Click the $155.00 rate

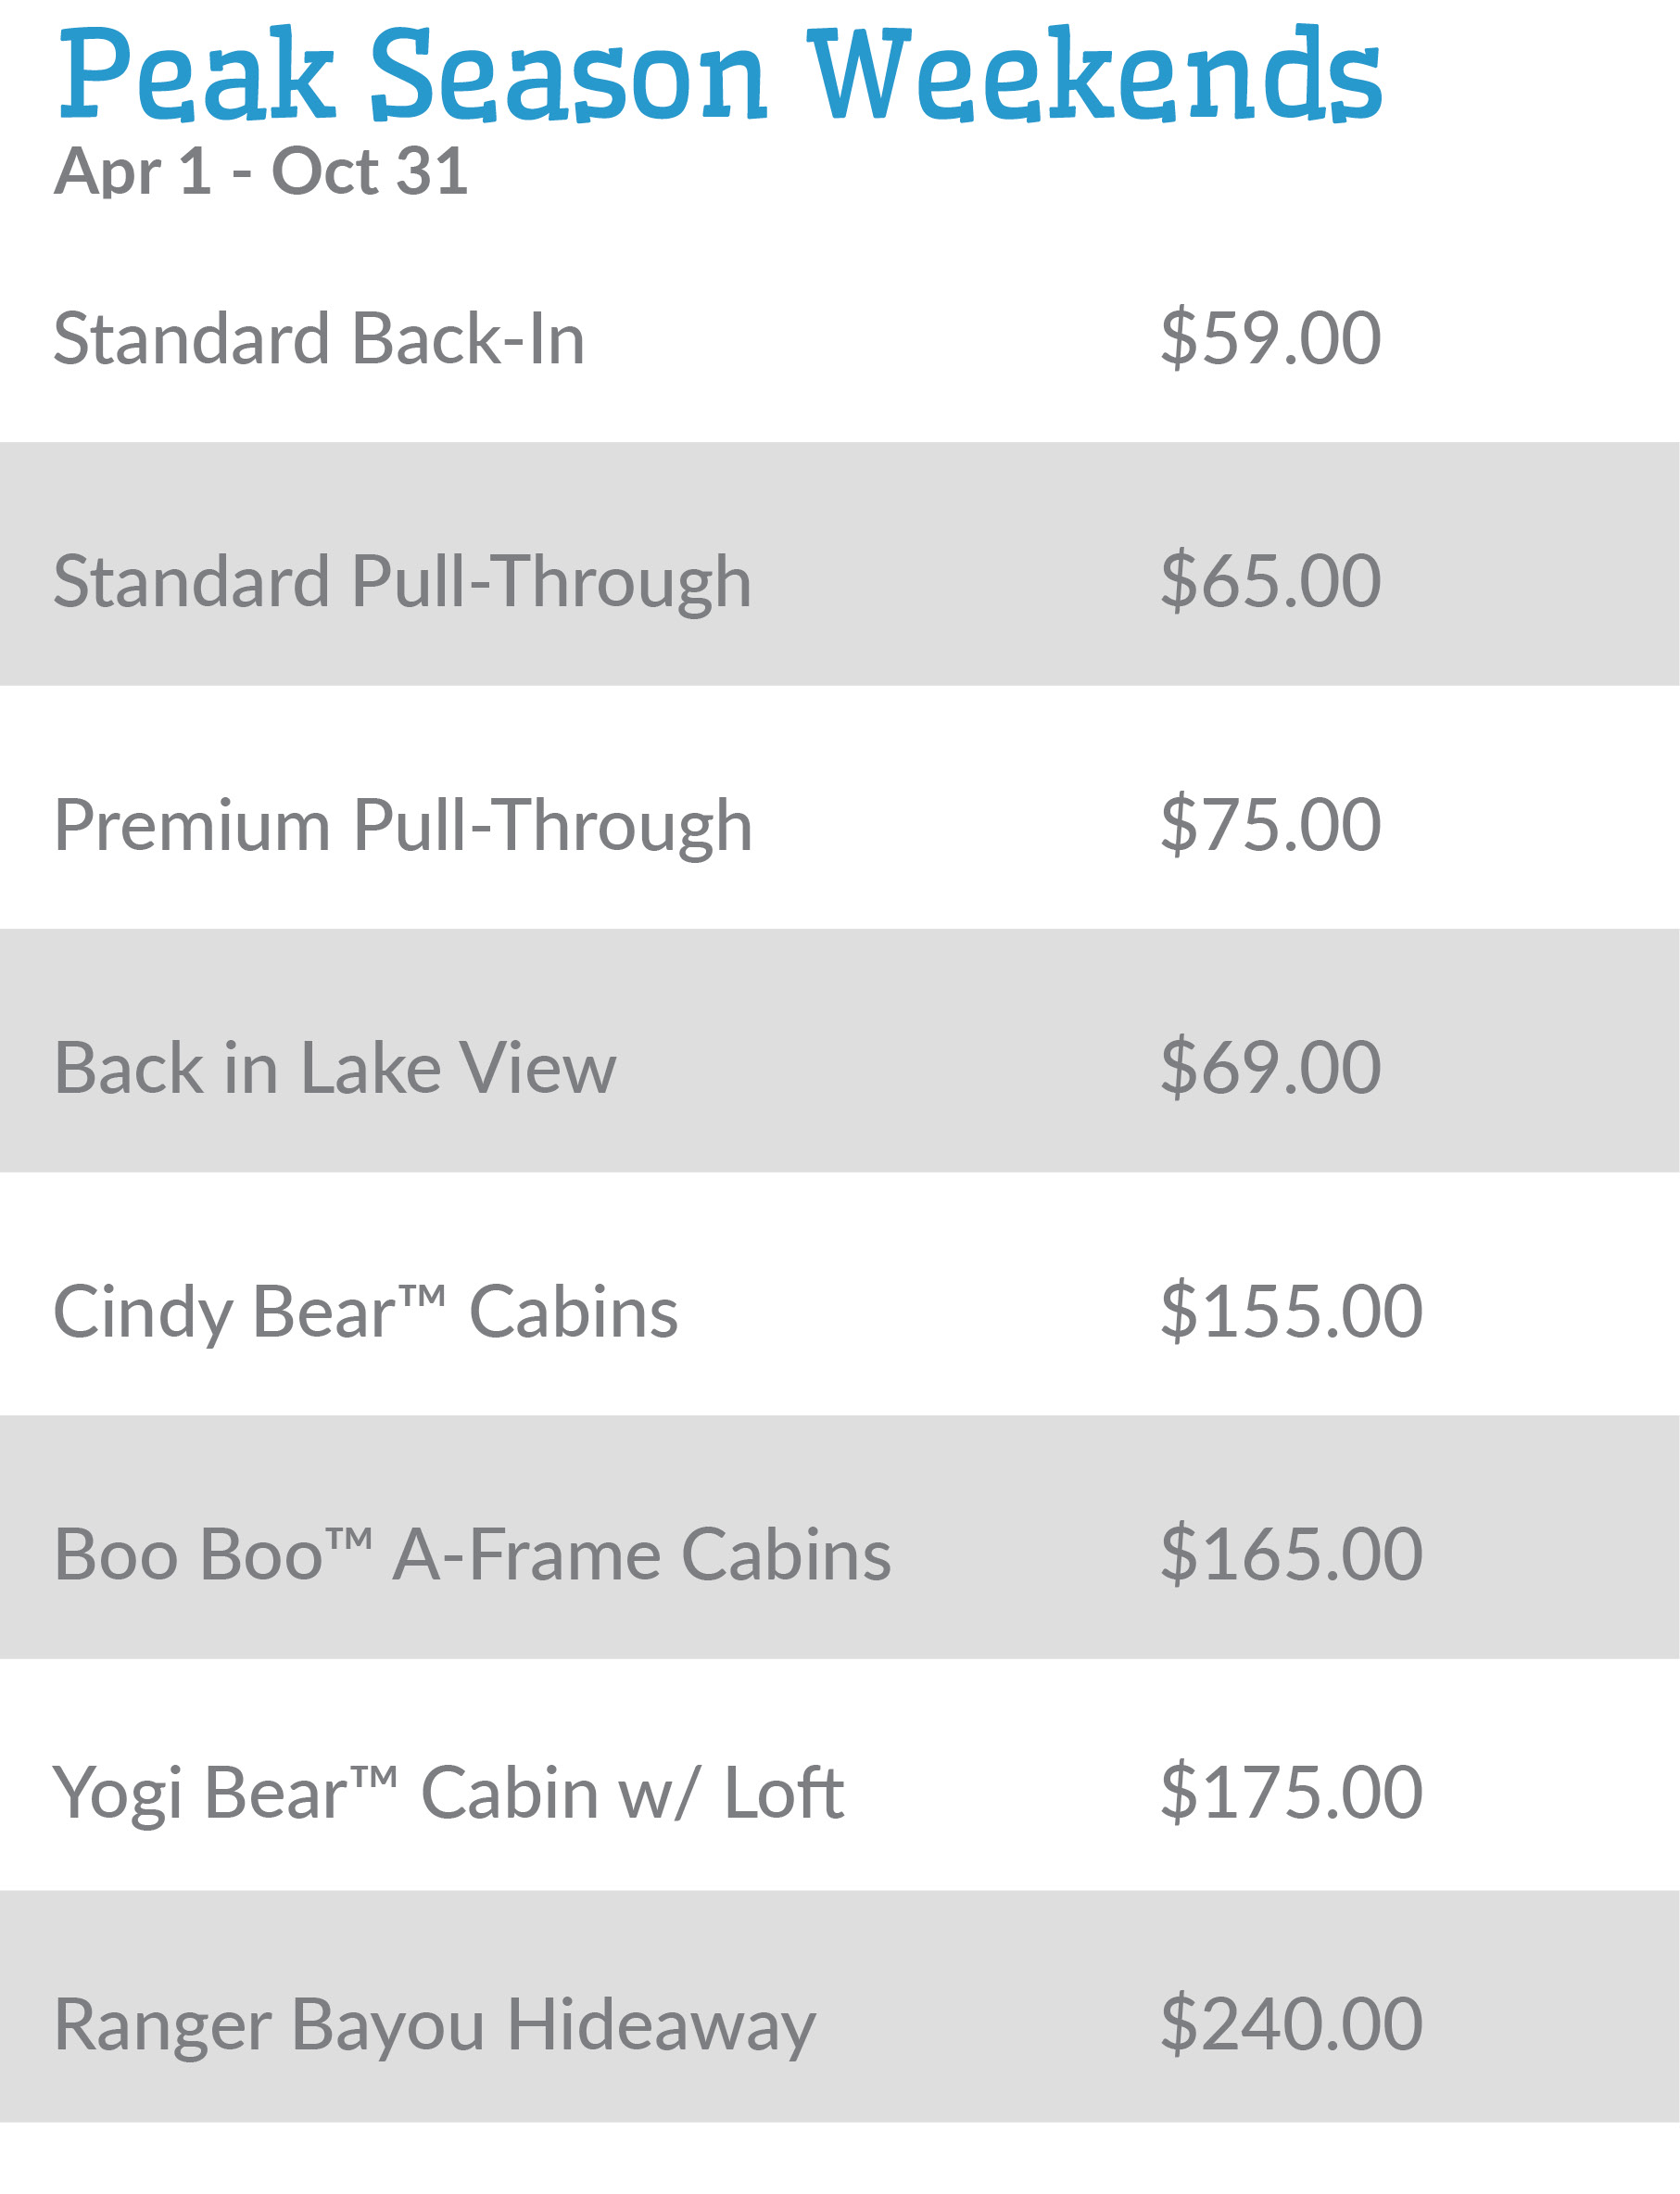(x=1291, y=1312)
